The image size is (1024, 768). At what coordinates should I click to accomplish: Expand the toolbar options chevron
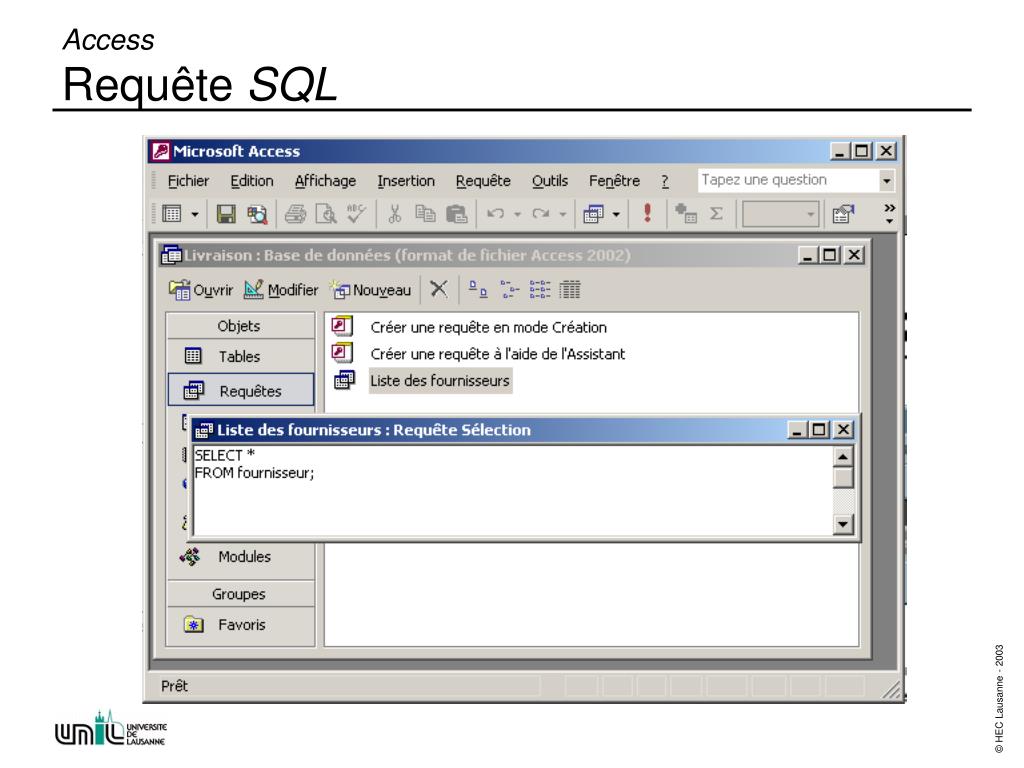tap(889, 214)
